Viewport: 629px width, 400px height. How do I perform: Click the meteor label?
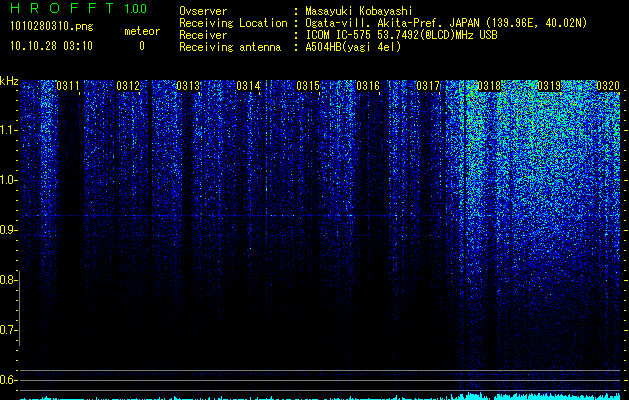142,31
